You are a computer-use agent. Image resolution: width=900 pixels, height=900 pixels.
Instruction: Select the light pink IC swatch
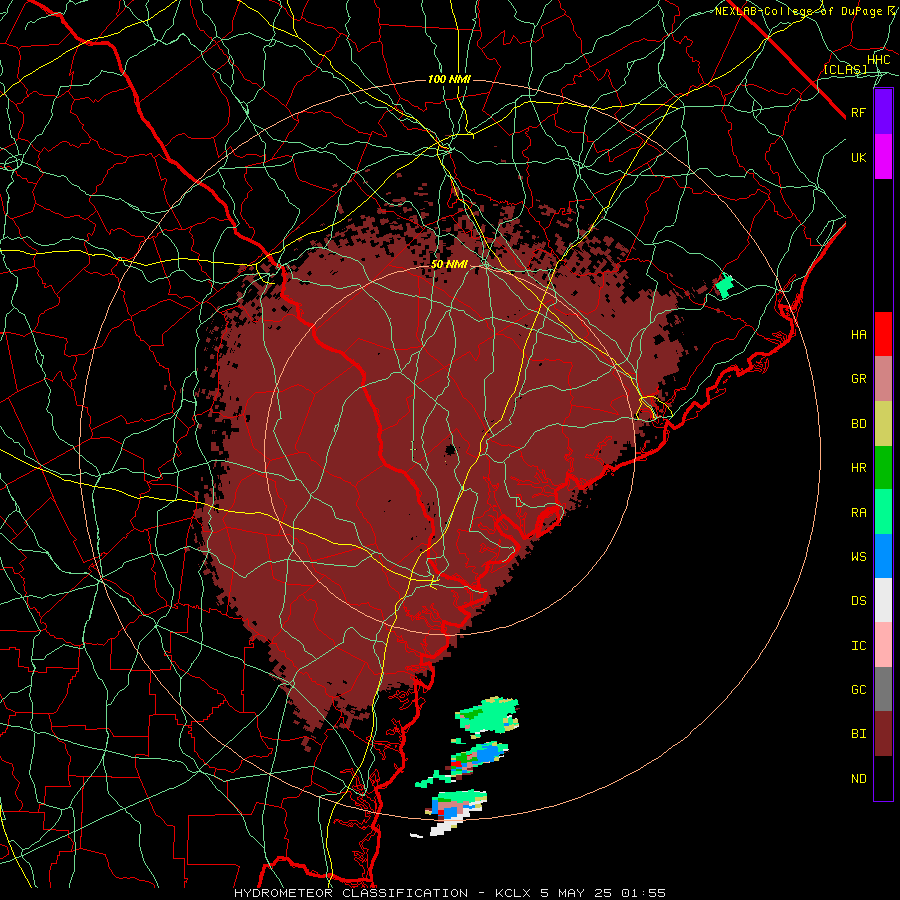coord(883,645)
